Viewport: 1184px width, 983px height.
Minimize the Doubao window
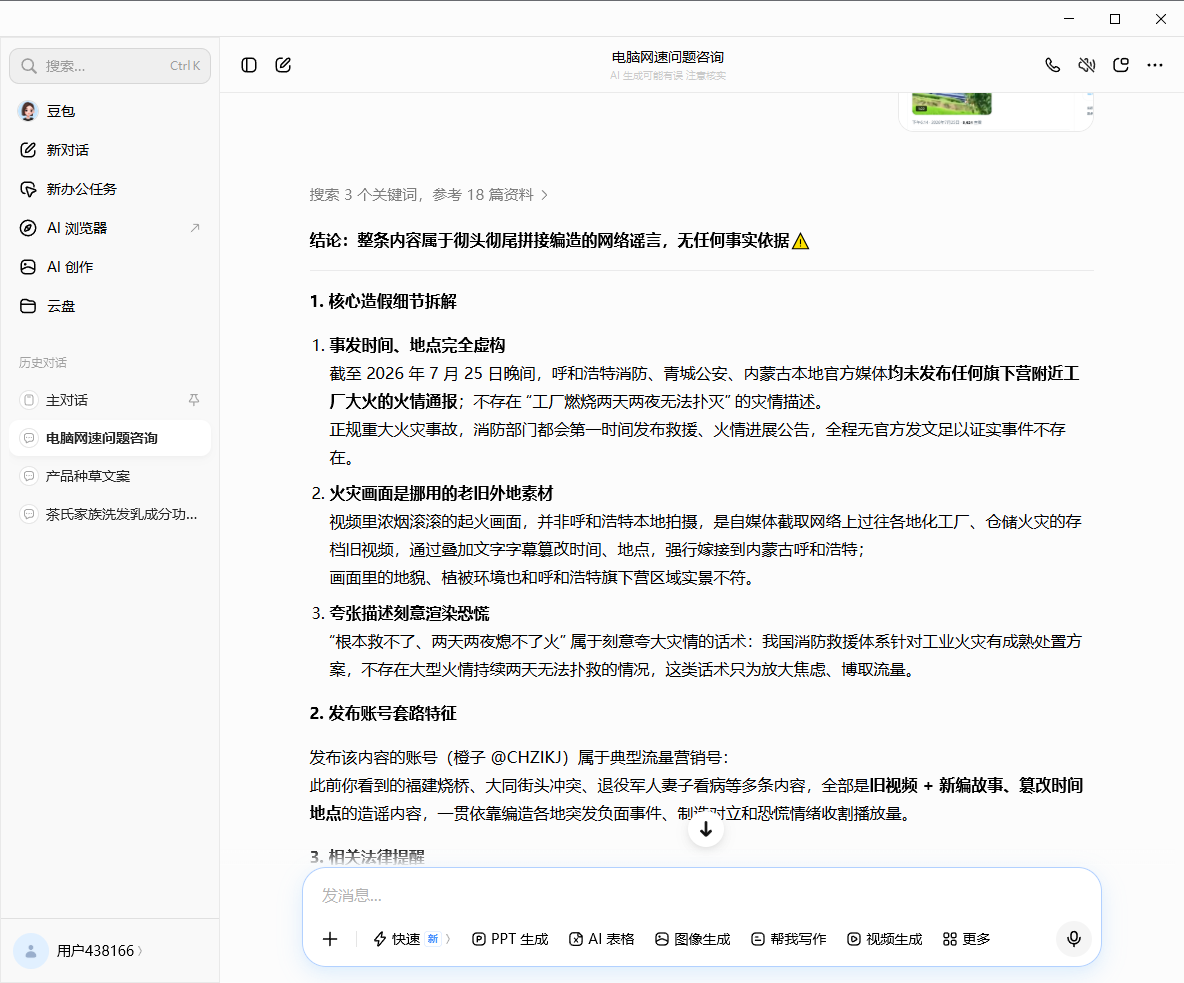tap(1068, 19)
